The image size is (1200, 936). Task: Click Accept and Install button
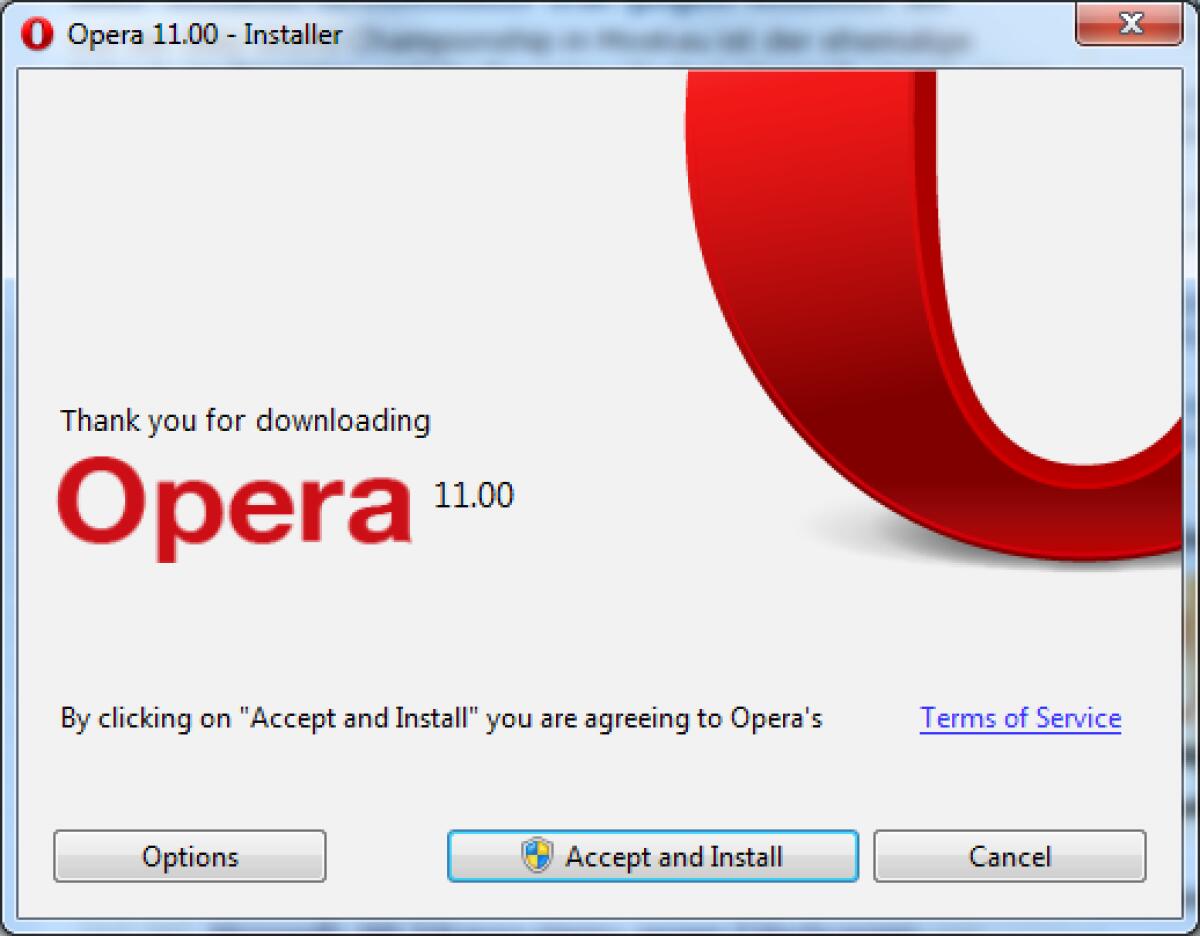(653, 856)
